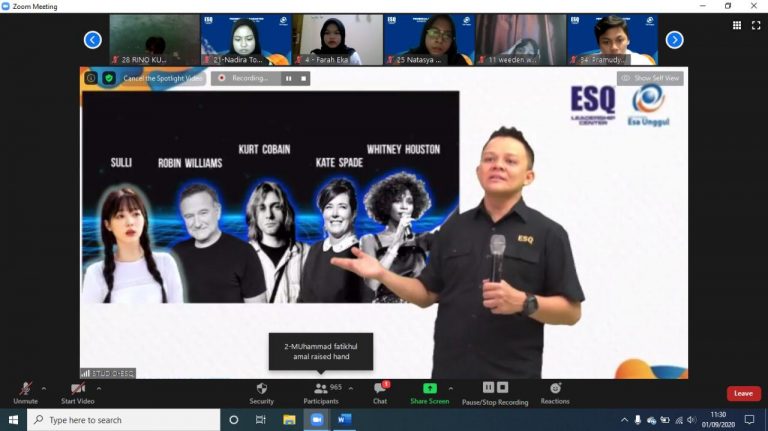Open the Participants panel
768x431 pixels.
pos(321,390)
